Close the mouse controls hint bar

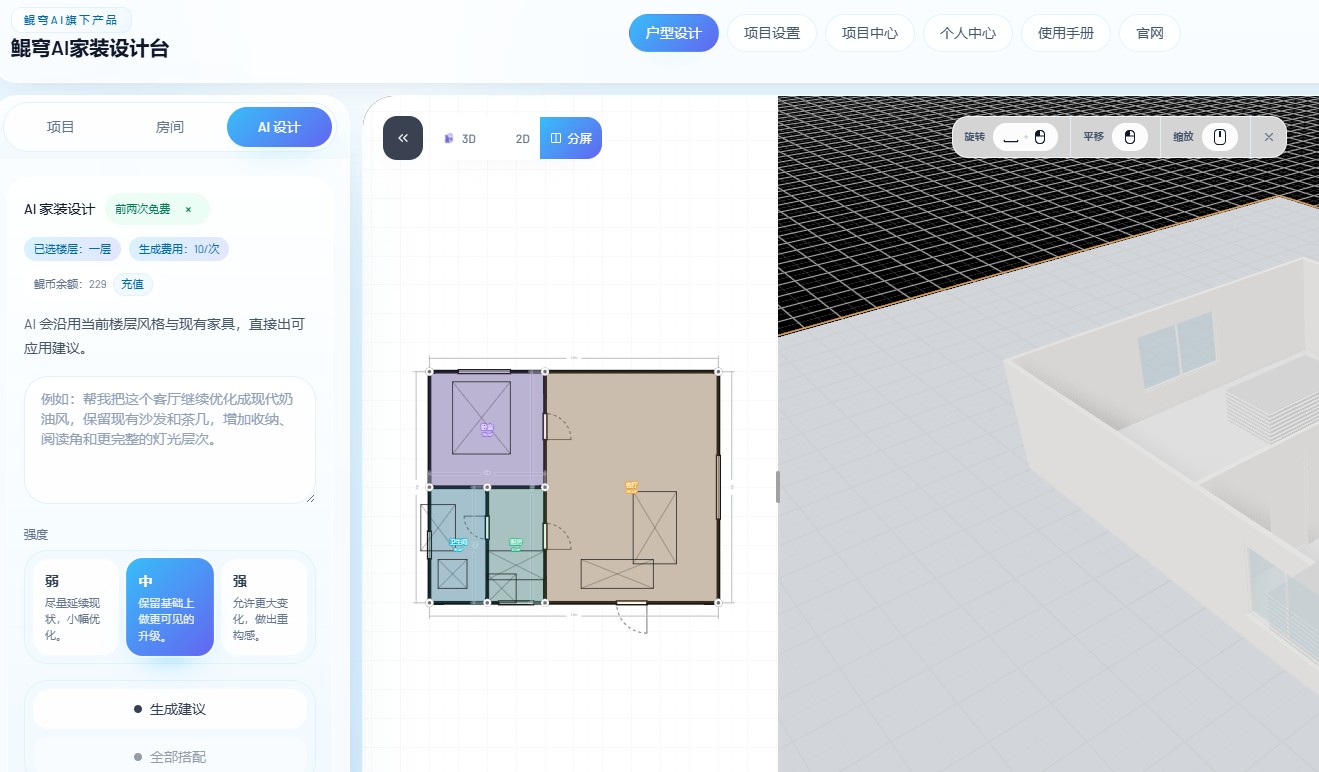click(1269, 137)
